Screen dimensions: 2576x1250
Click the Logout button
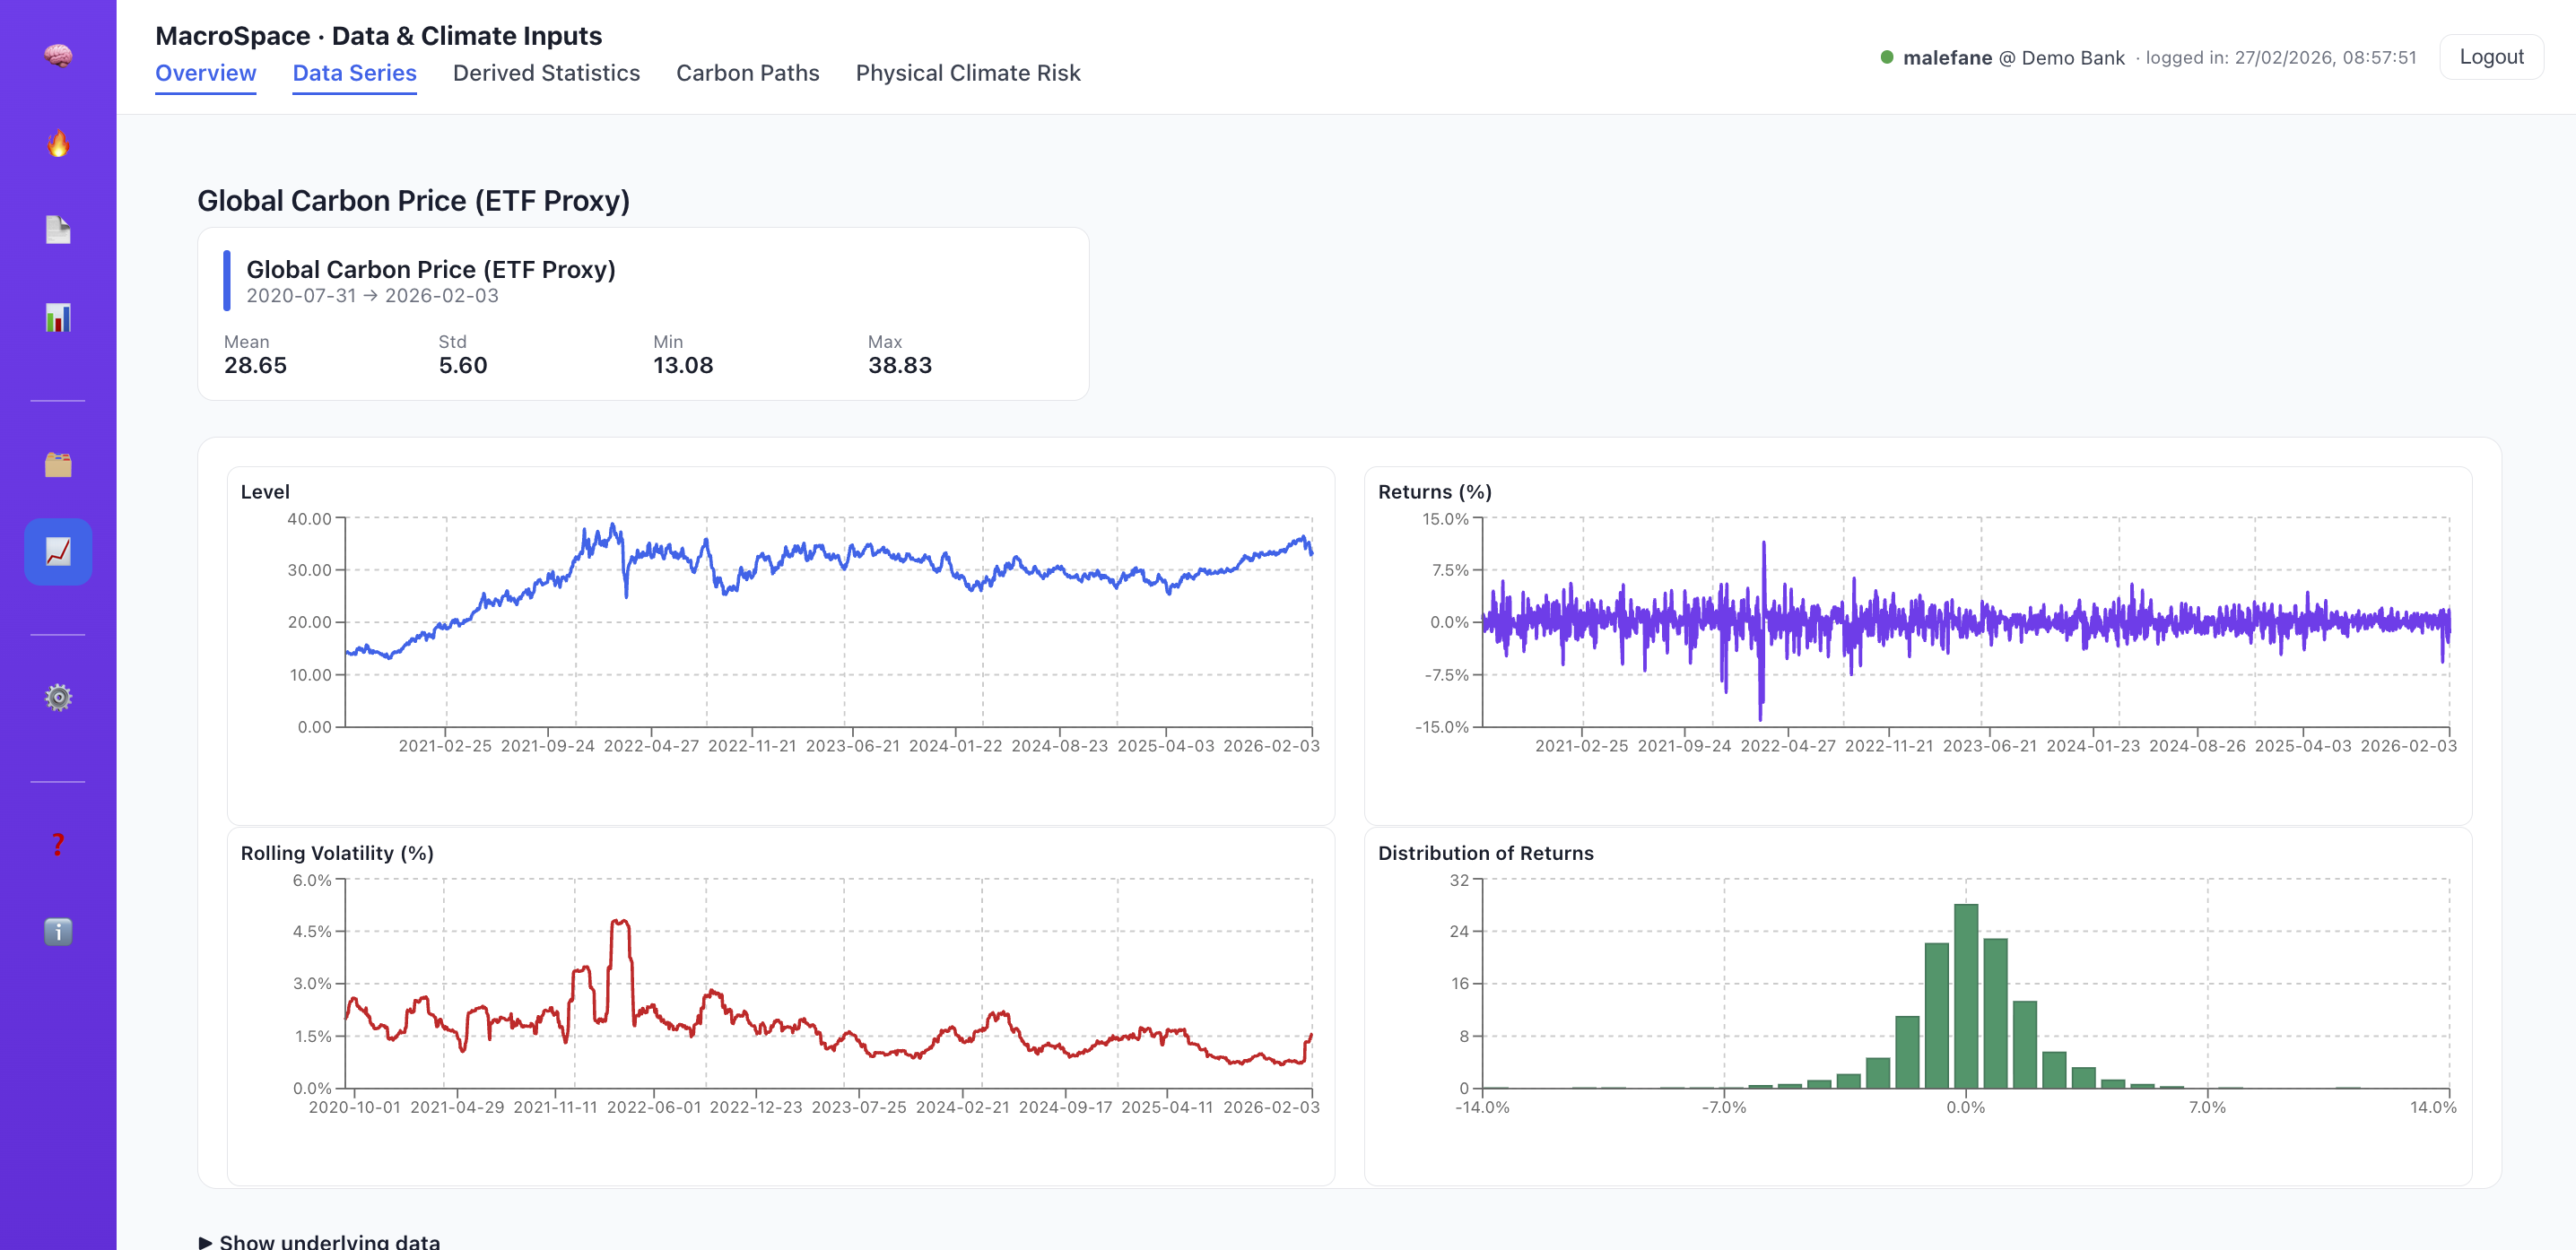click(x=2490, y=57)
